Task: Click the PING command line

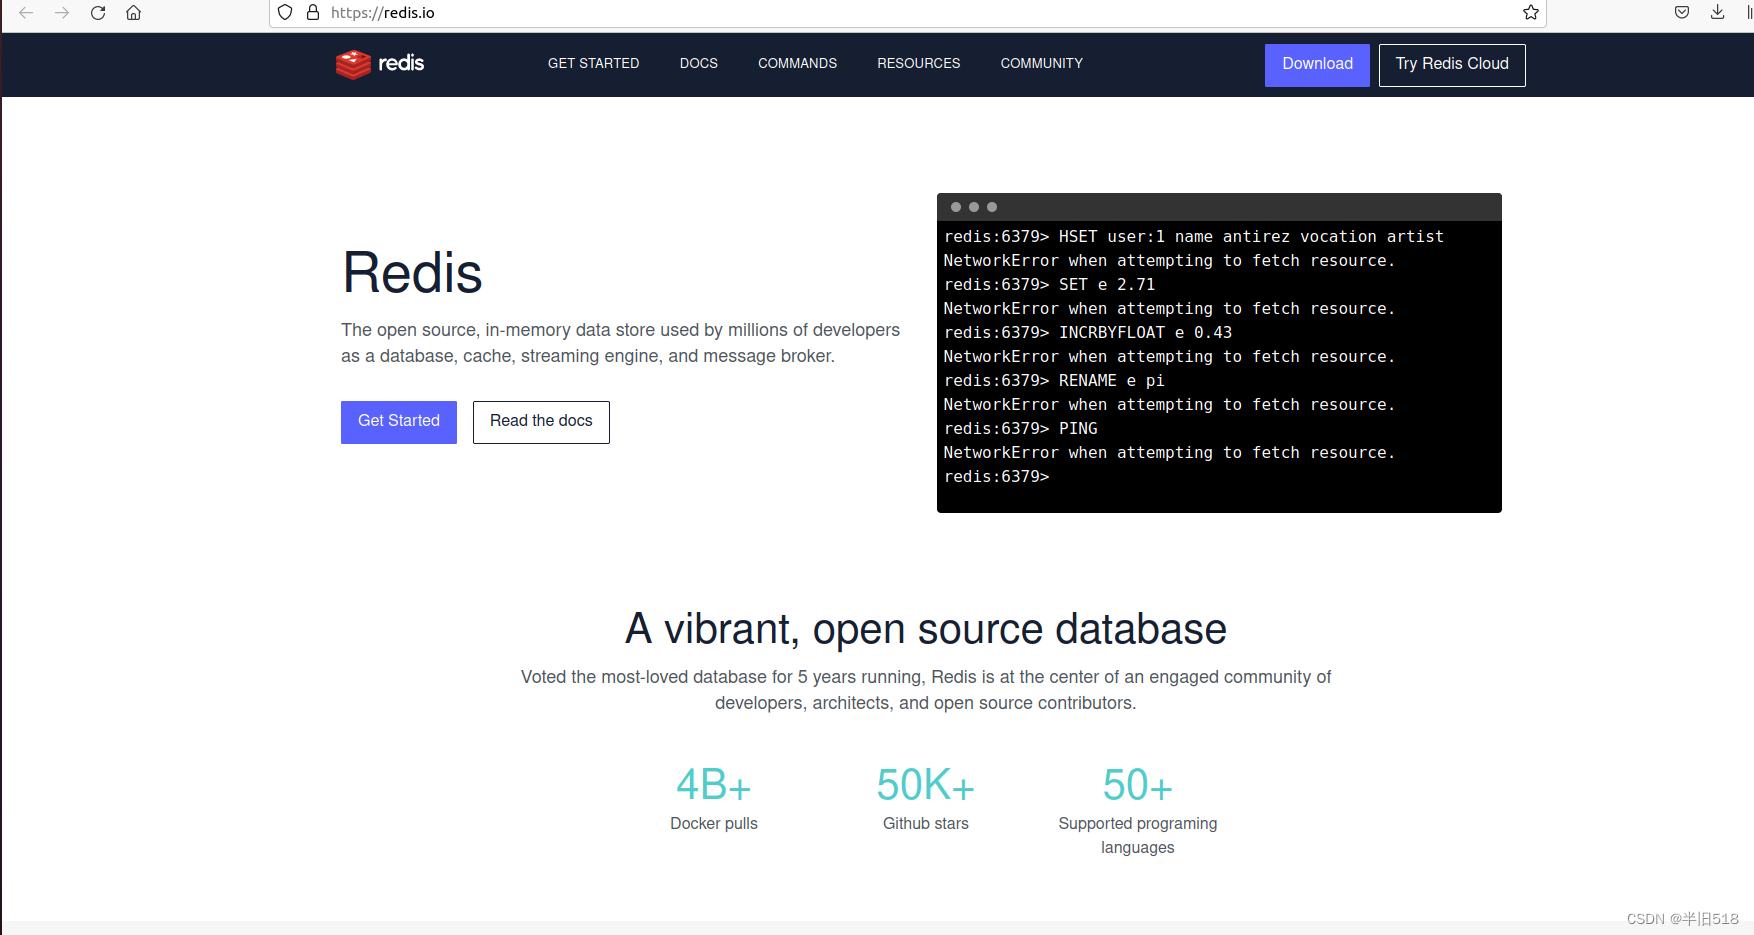Action: pos(1020,429)
